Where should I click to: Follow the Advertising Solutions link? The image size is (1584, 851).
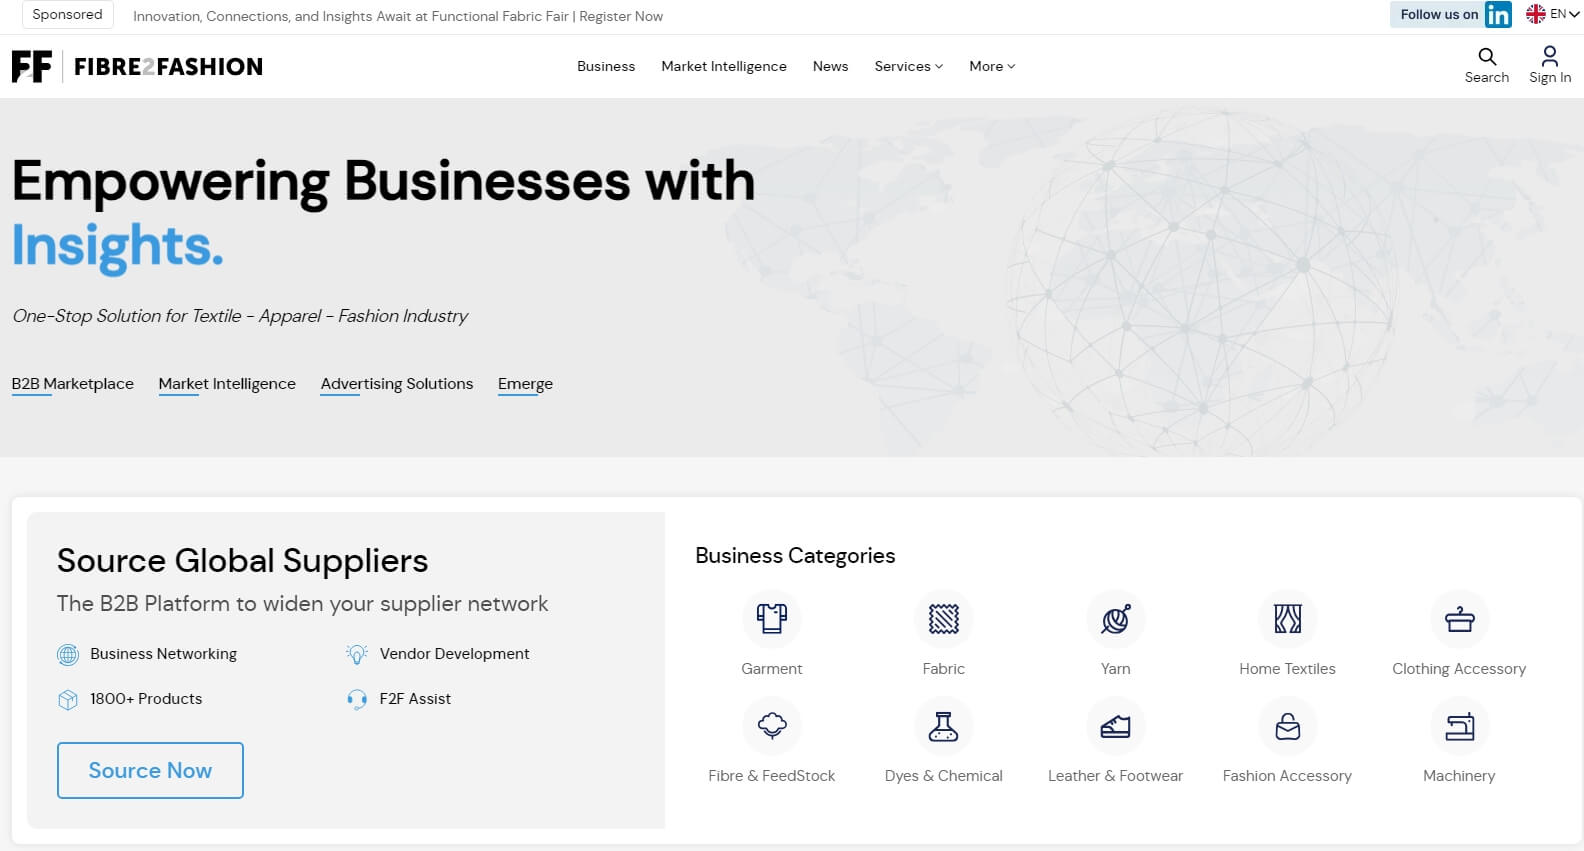click(397, 384)
